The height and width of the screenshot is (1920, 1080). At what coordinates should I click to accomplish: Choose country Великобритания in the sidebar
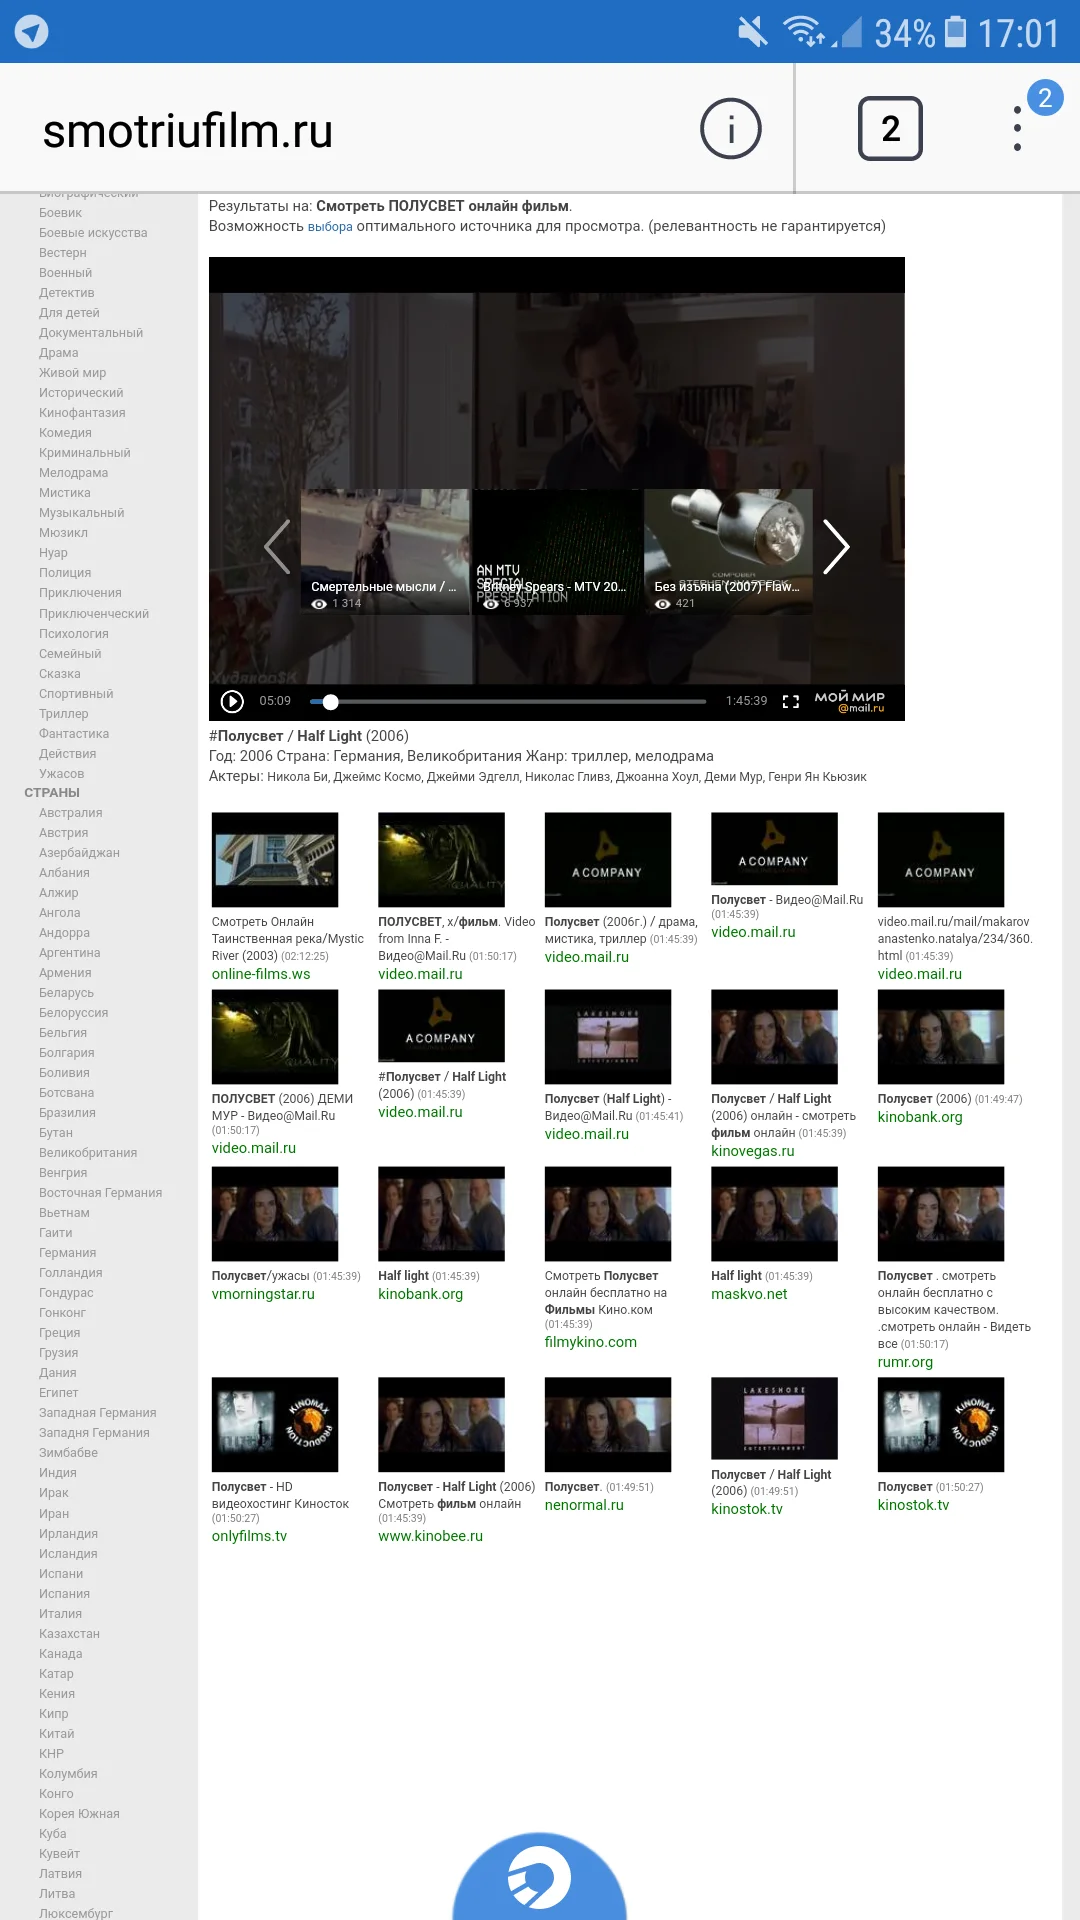pos(88,1153)
